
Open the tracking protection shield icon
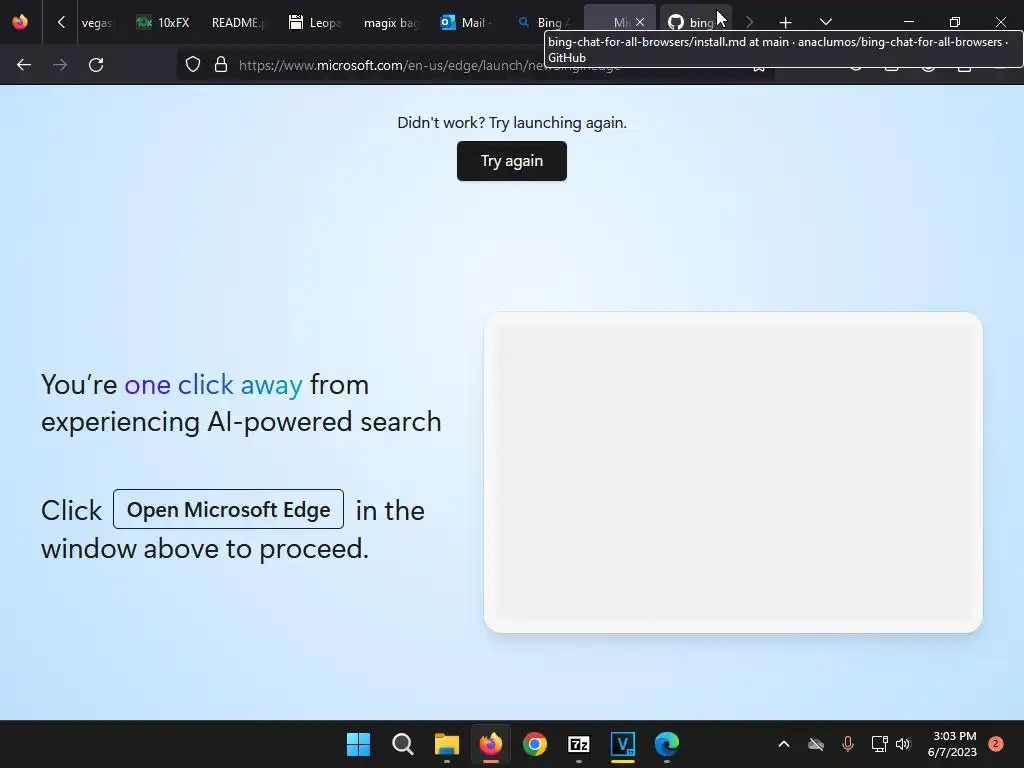[193, 65]
